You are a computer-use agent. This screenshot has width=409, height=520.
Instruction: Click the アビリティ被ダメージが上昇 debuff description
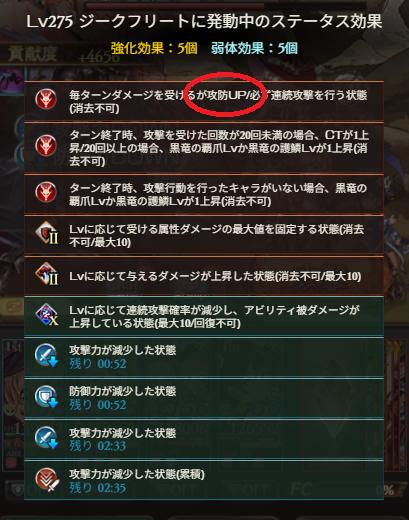point(214,317)
